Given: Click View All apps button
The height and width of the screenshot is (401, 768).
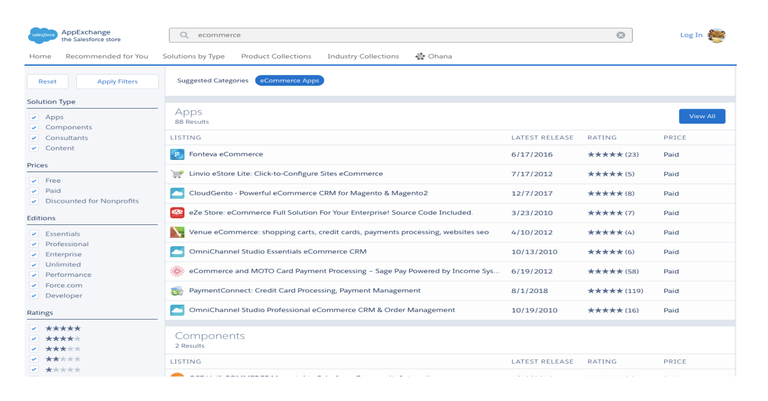Looking at the screenshot, I should (702, 116).
